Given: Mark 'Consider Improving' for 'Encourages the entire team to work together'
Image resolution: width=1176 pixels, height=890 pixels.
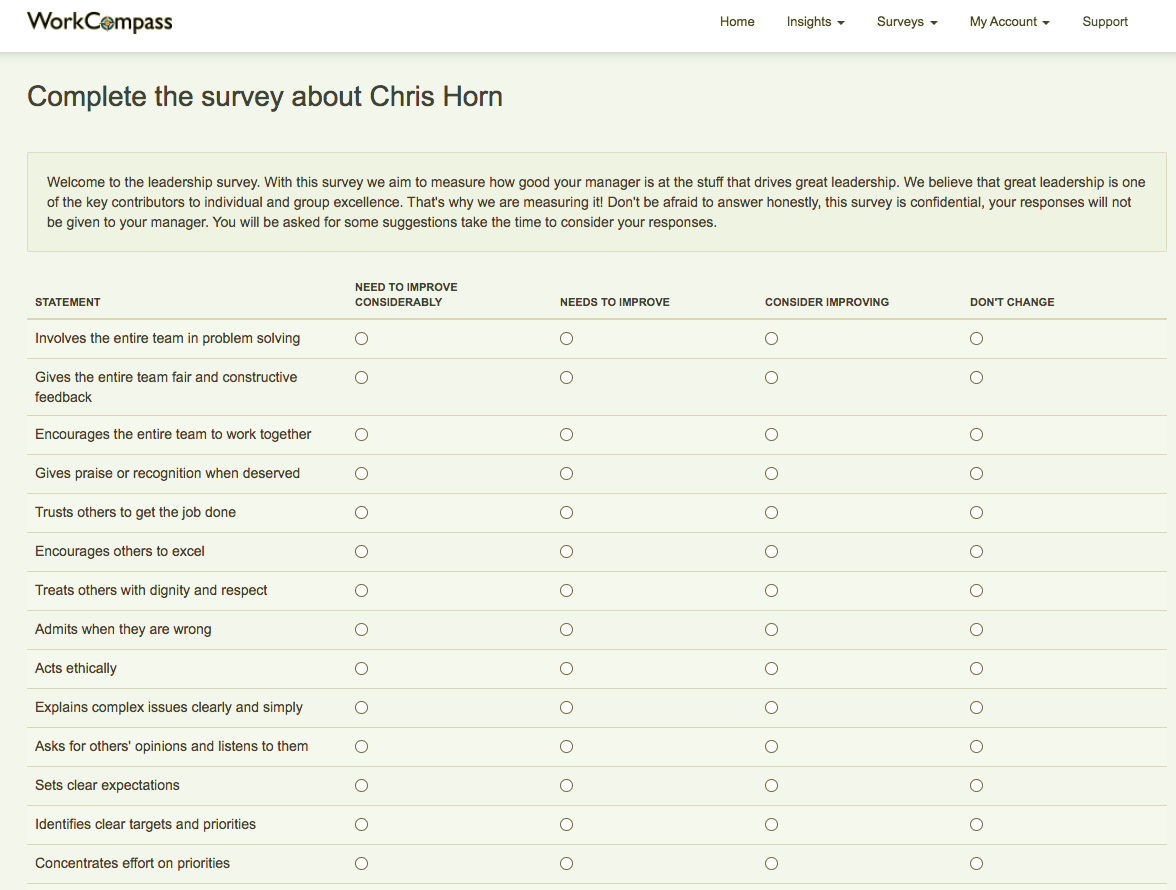Looking at the screenshot, I should (771, 434).
